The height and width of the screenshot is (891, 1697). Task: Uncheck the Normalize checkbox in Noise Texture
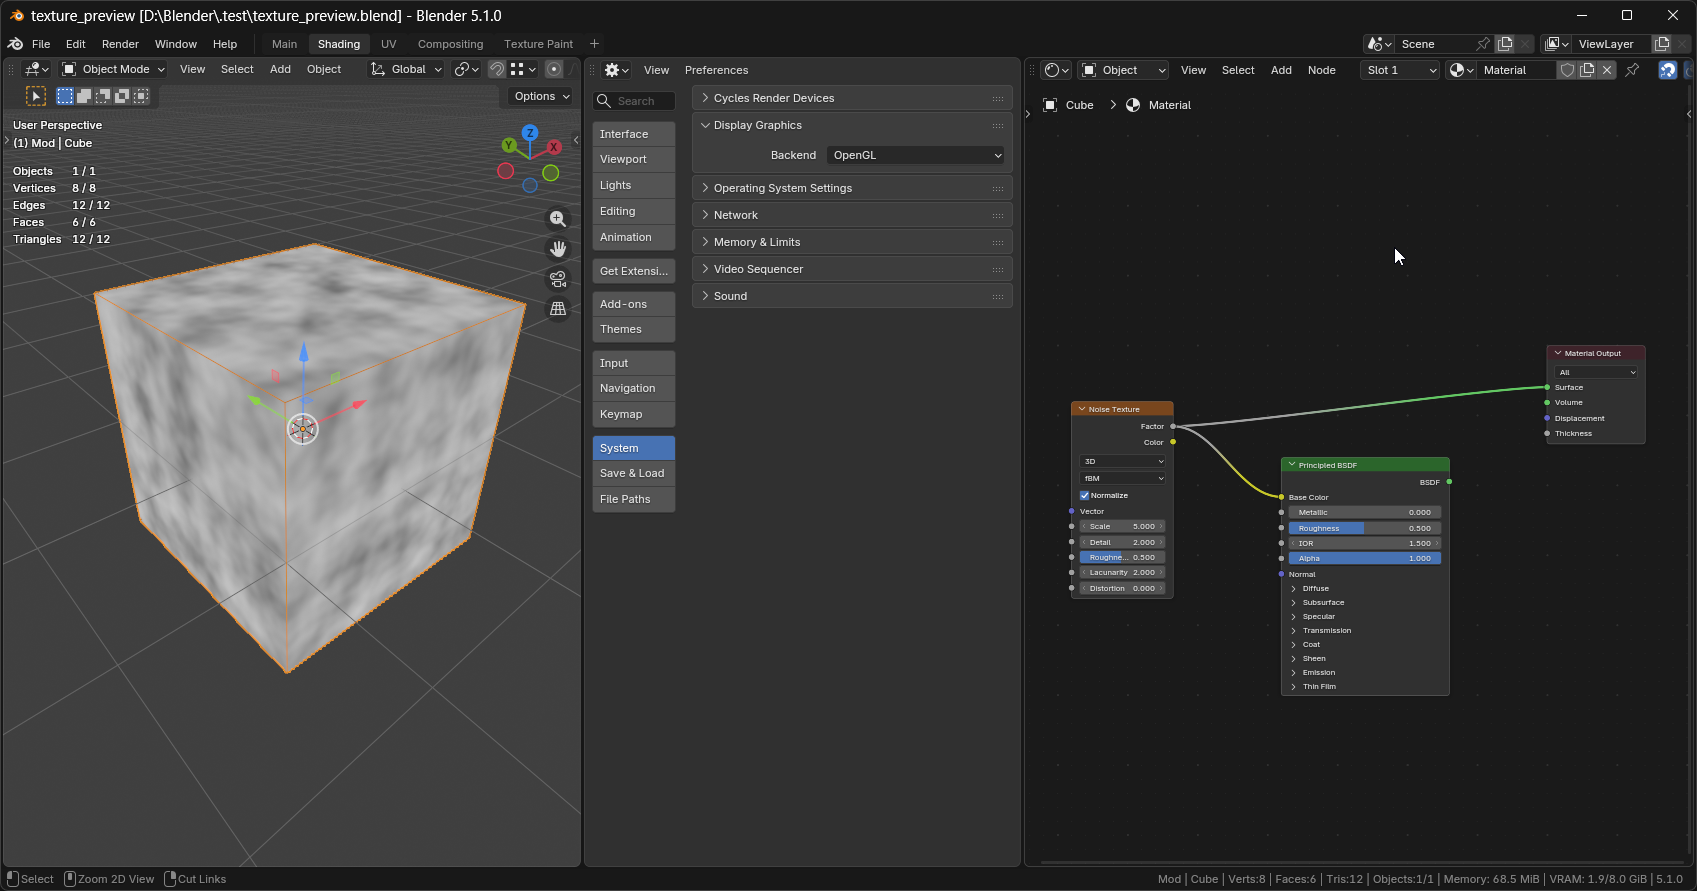(1085, 495)
